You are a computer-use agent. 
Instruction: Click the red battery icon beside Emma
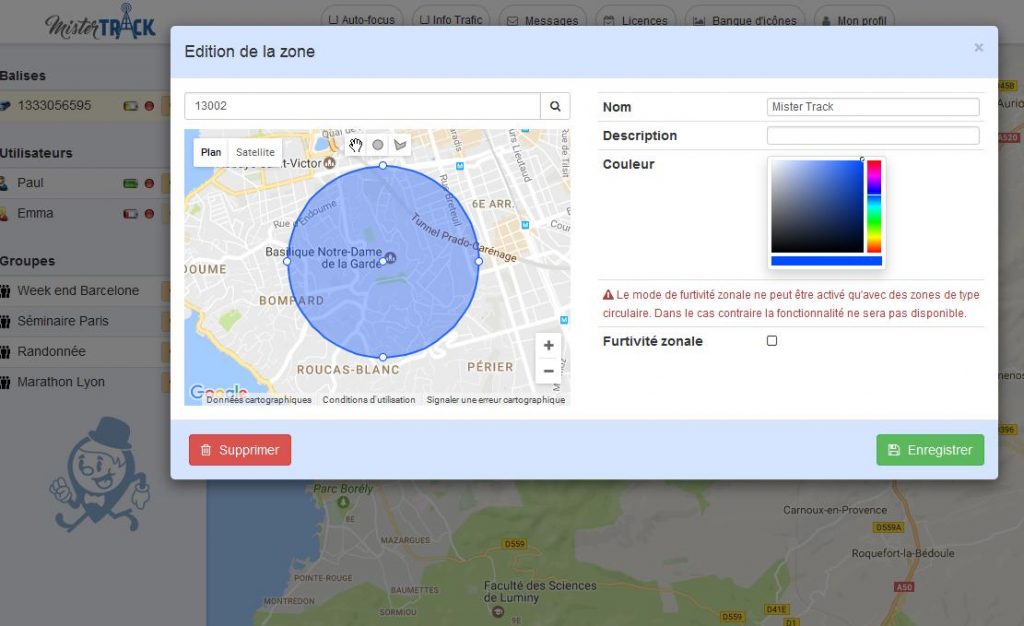point(131,213)
